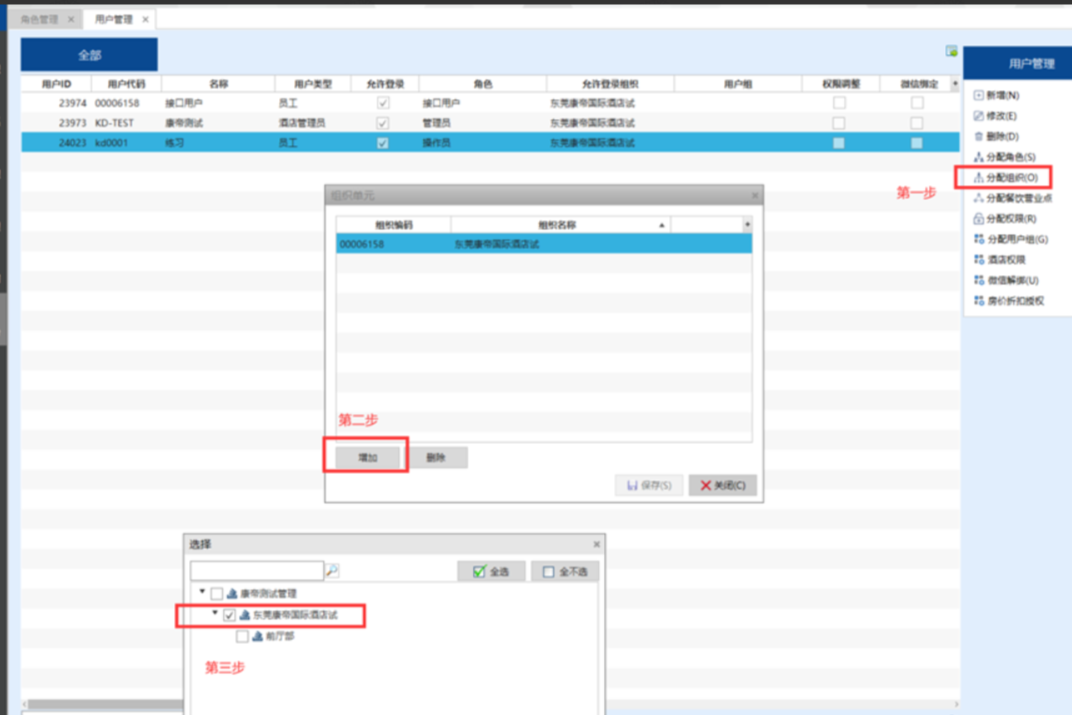Click the 新增(N) add user icon

click(979, 96)
